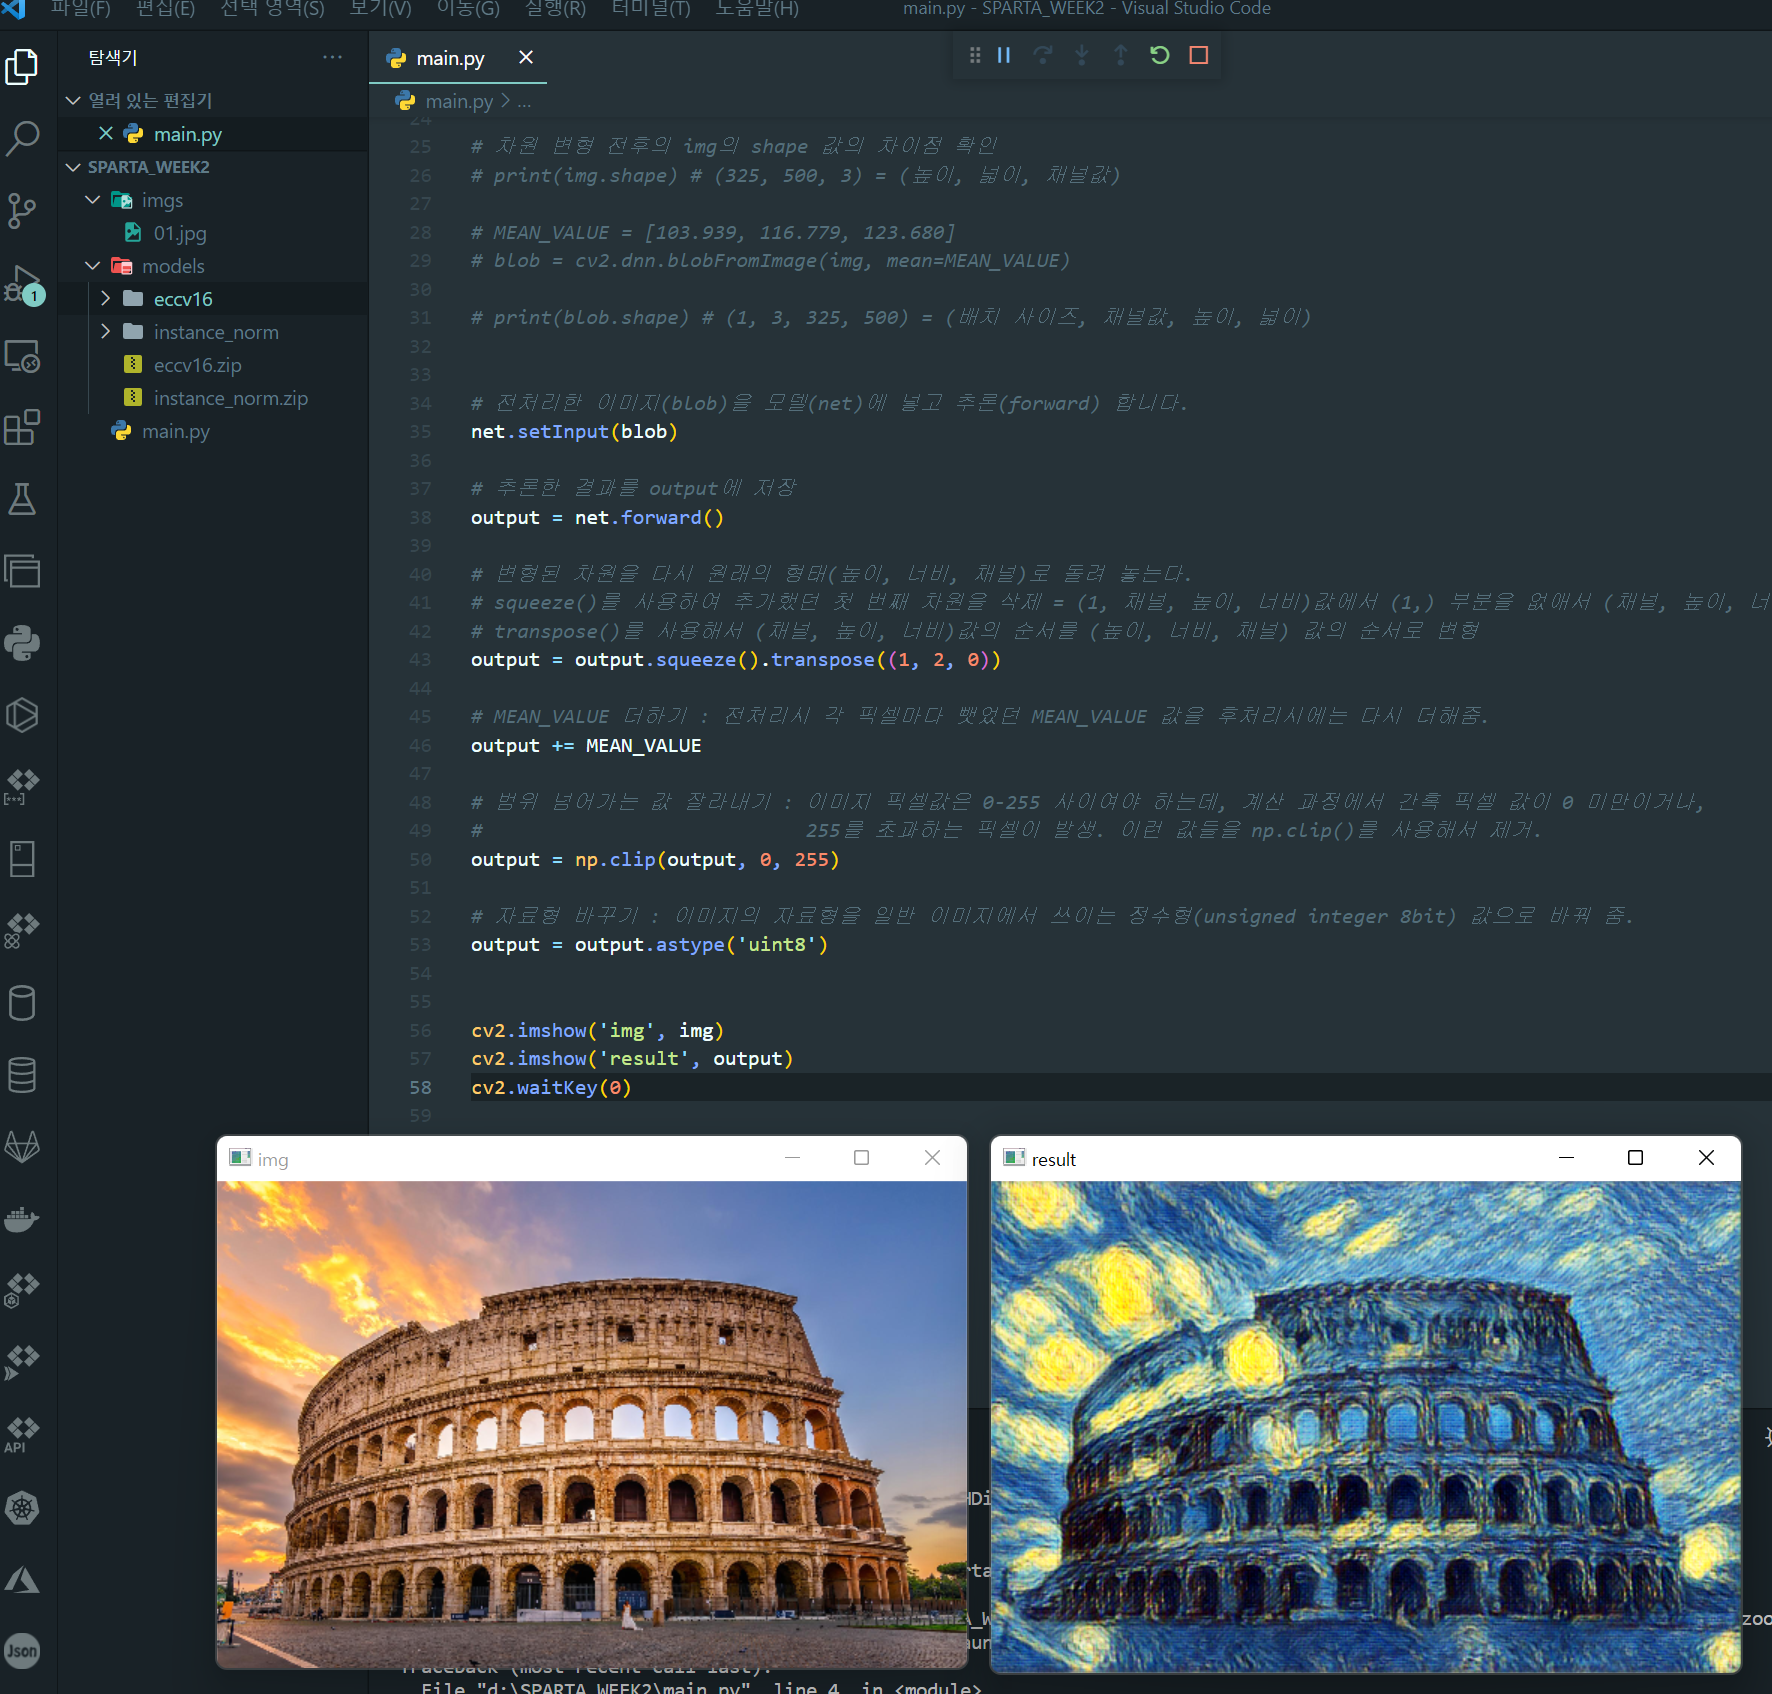Open the Source Control view
The image size is (1772, 1694).
[22, 211]
